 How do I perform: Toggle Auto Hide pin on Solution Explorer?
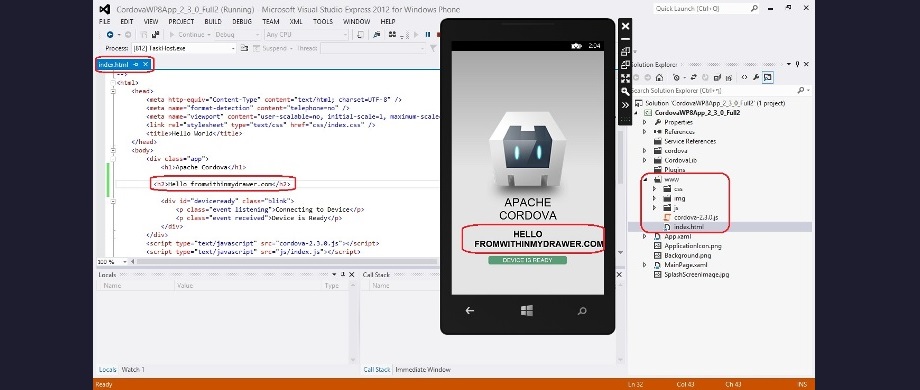tap(797, 64)
